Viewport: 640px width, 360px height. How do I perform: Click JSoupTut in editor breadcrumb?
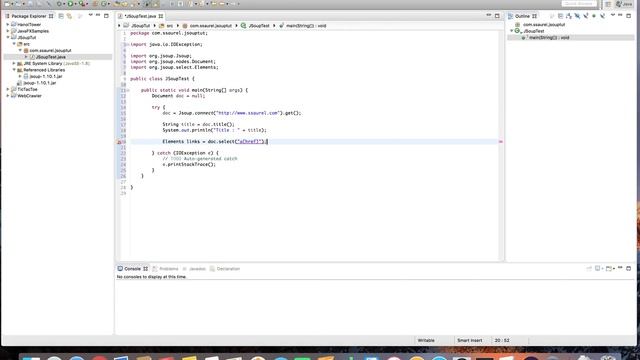[x=141, y=26]
